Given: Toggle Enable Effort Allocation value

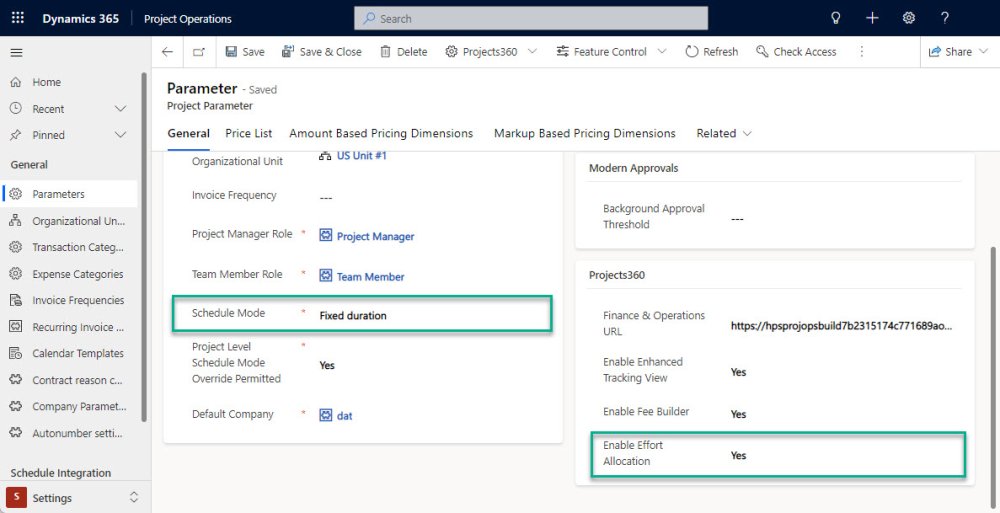Looking at the screenshot, I should click(738, 455).
